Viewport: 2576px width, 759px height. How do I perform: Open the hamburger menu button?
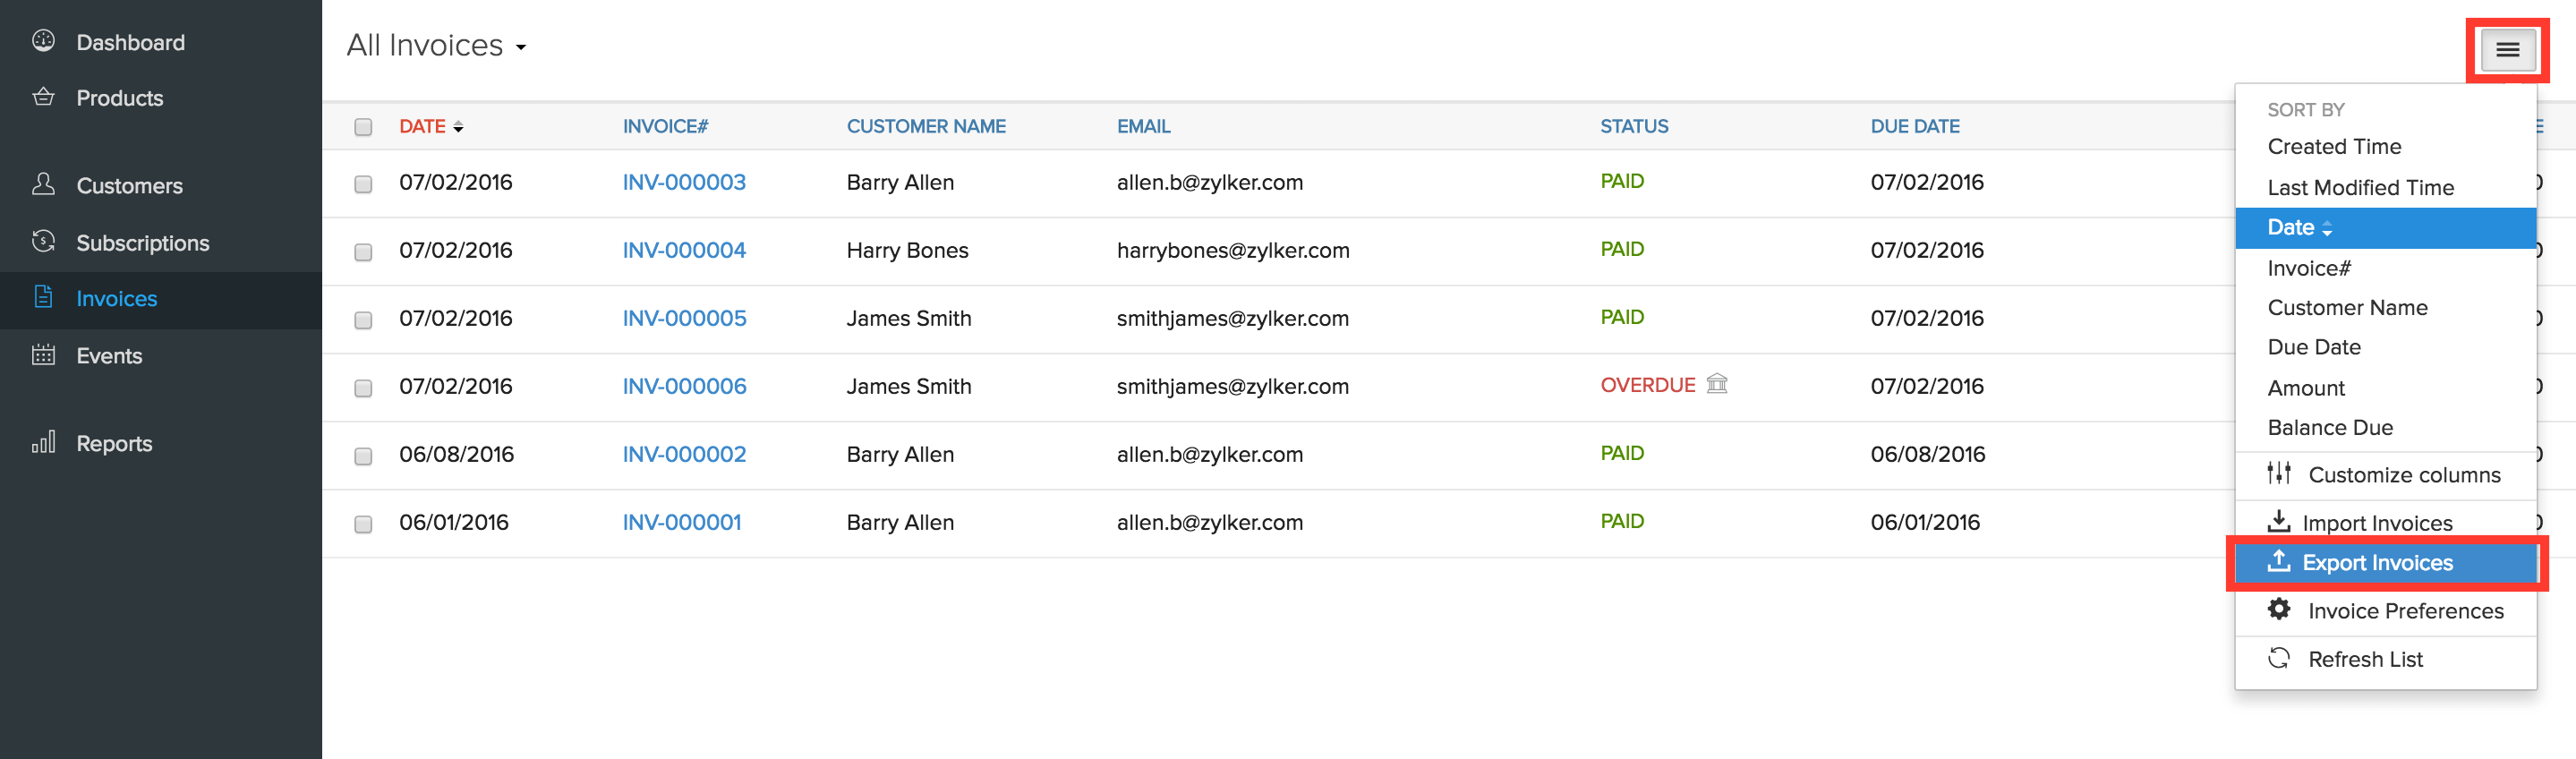pyautogui.click(x=2506, y=50)
